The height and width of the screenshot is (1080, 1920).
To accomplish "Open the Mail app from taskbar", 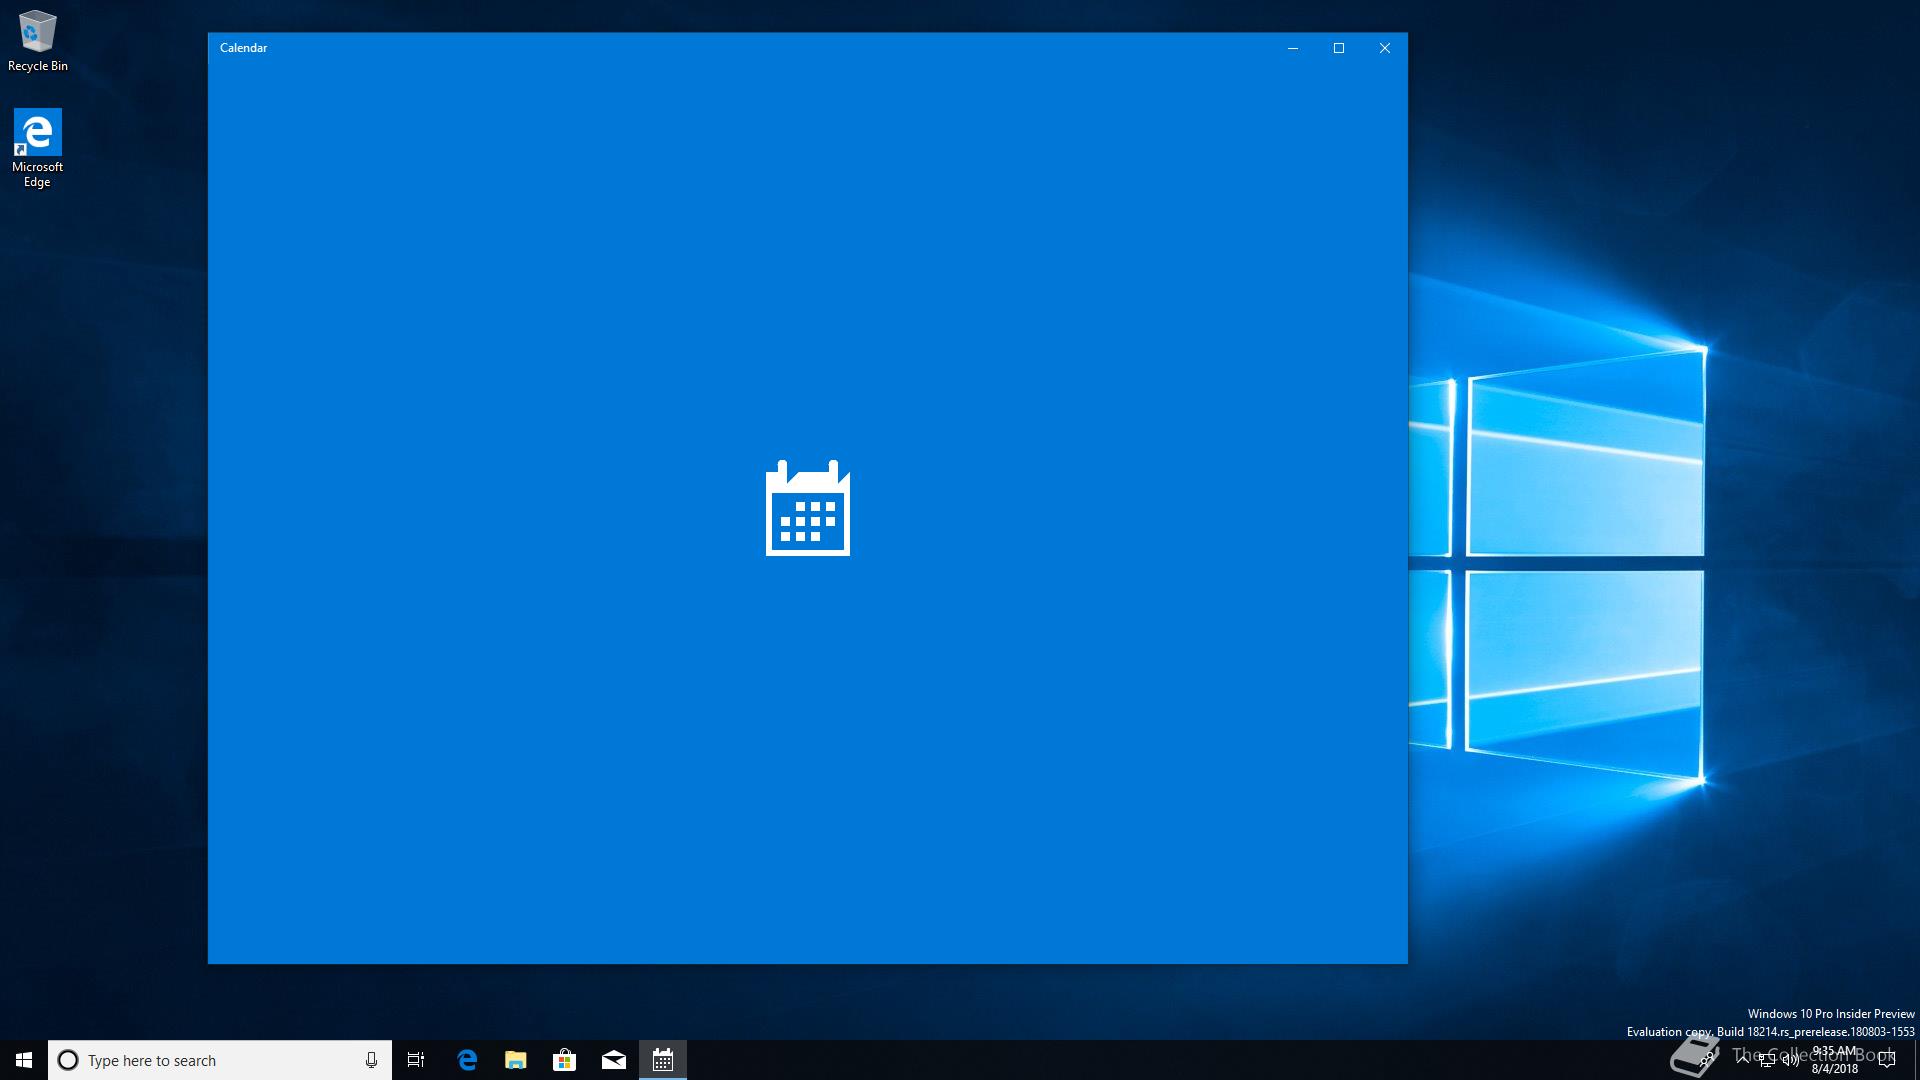I will [x=614, y=1060].
